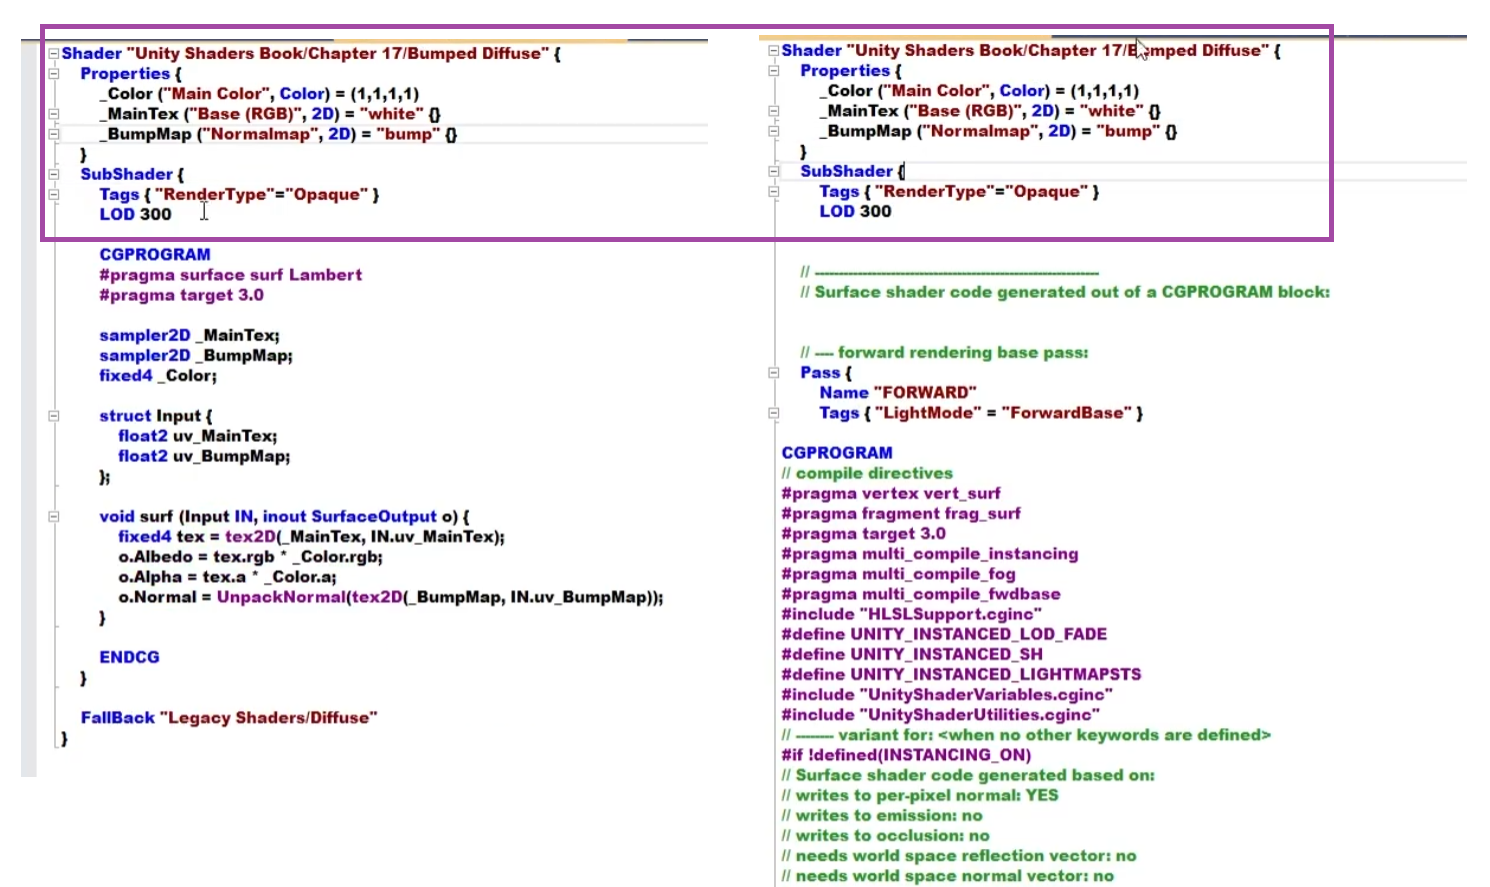
Task: Click the 'sampler2D _MainTex;' line
Action: (x=189, y=335)
